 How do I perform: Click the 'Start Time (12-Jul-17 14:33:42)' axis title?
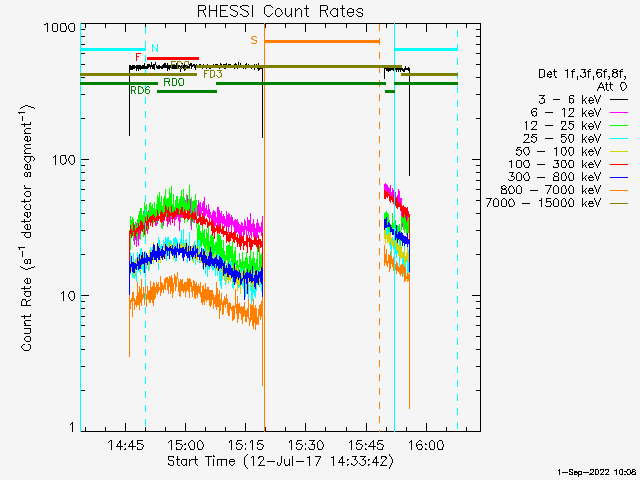pos(281,461)
